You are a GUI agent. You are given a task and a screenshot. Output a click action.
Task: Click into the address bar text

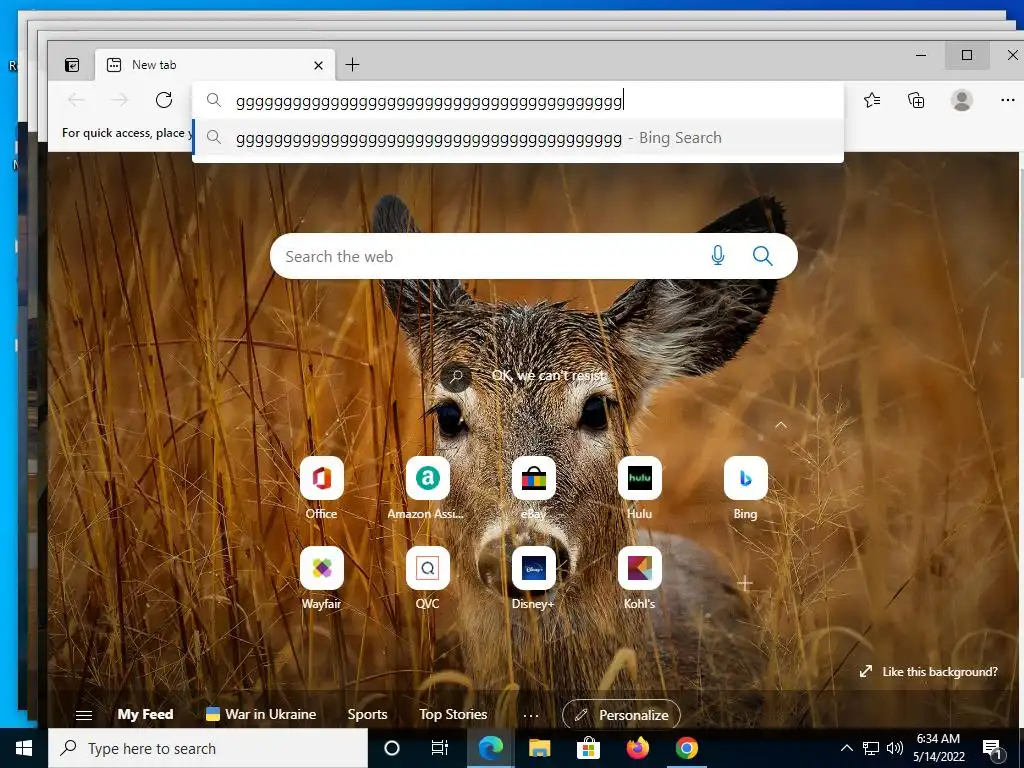click(429, 101)
